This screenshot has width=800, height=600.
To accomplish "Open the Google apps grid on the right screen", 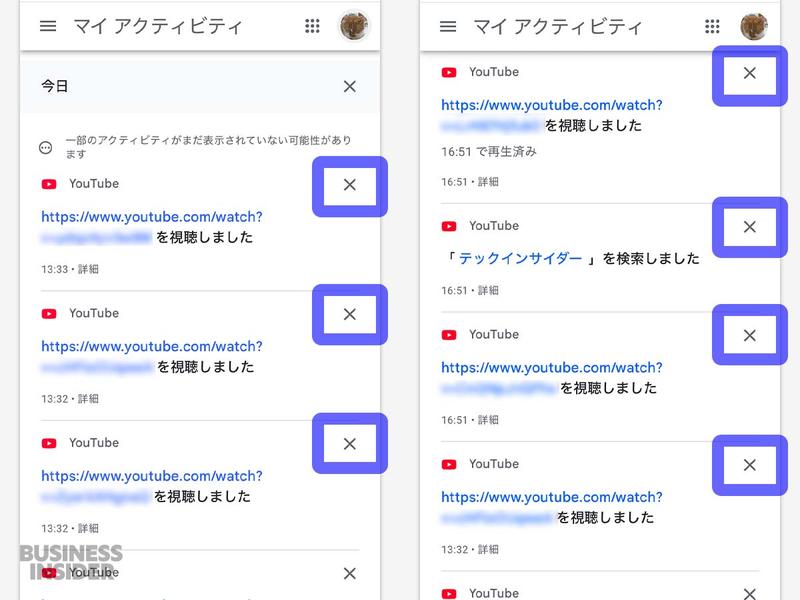I will pos(712,26).
